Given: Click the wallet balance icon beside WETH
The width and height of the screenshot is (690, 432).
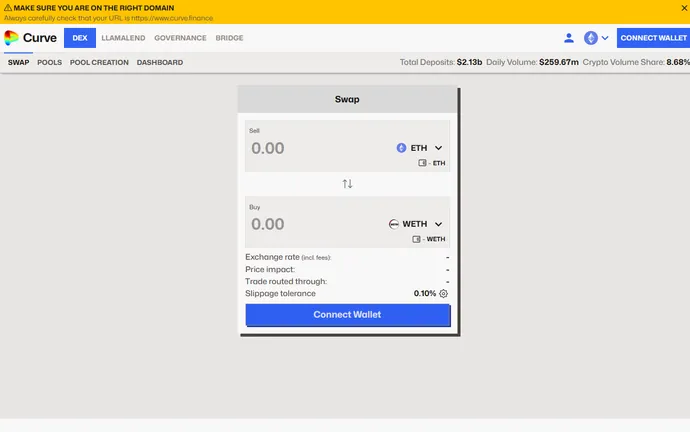Looking at the screenshot, I should pos(416,239).
